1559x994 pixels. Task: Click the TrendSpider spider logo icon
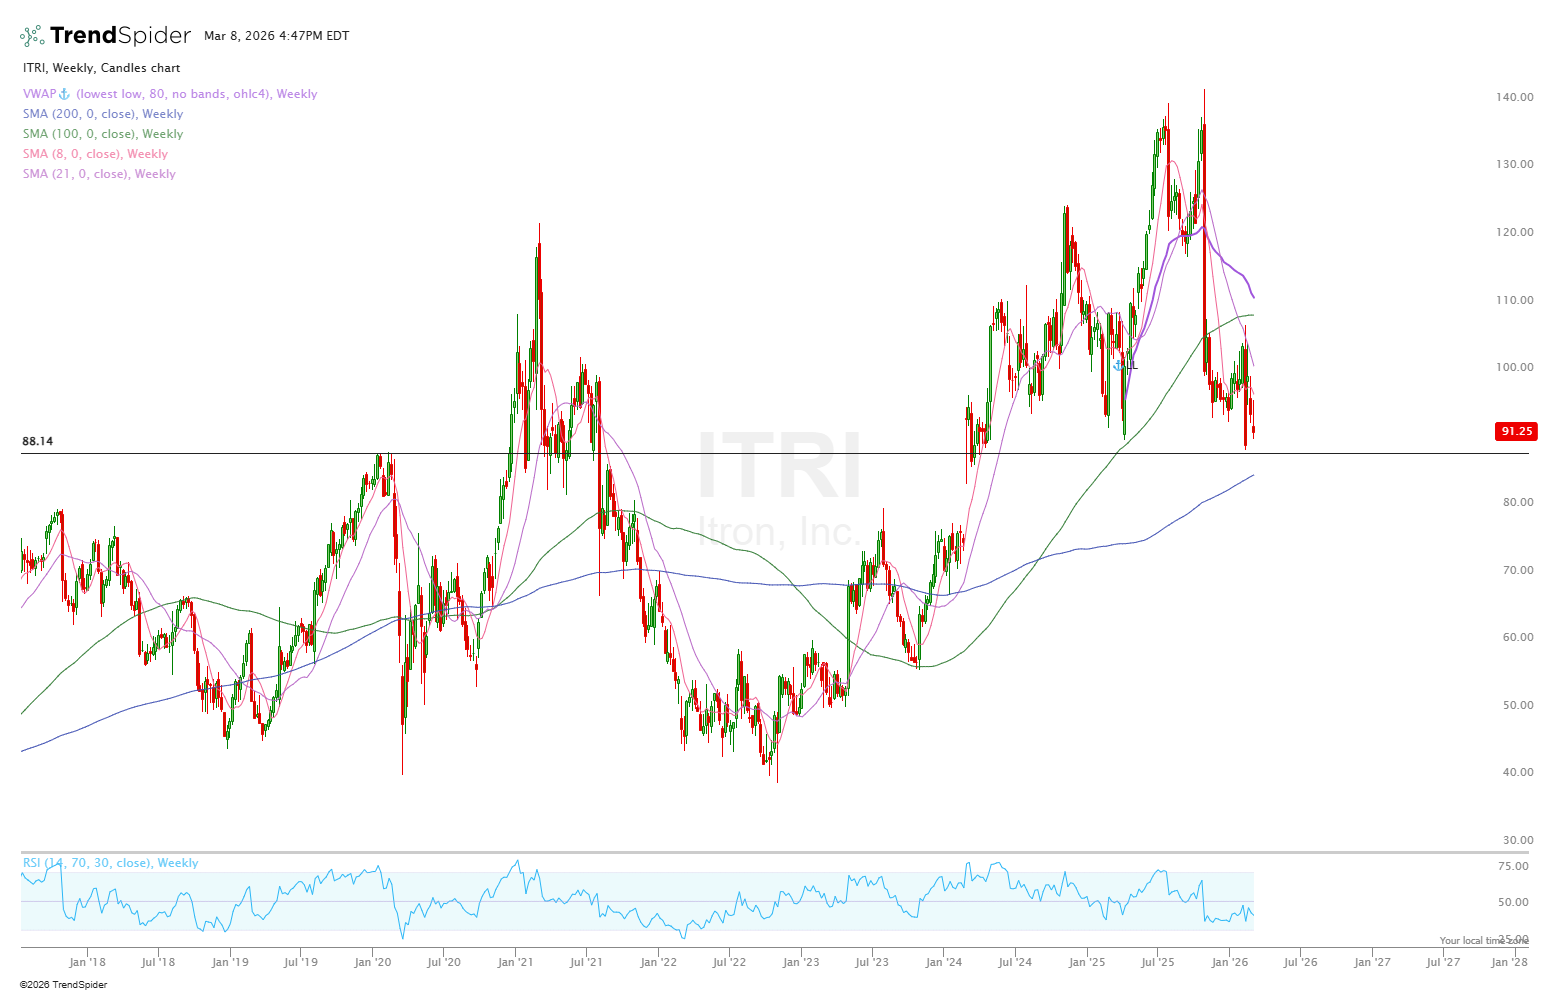[32, 36]
